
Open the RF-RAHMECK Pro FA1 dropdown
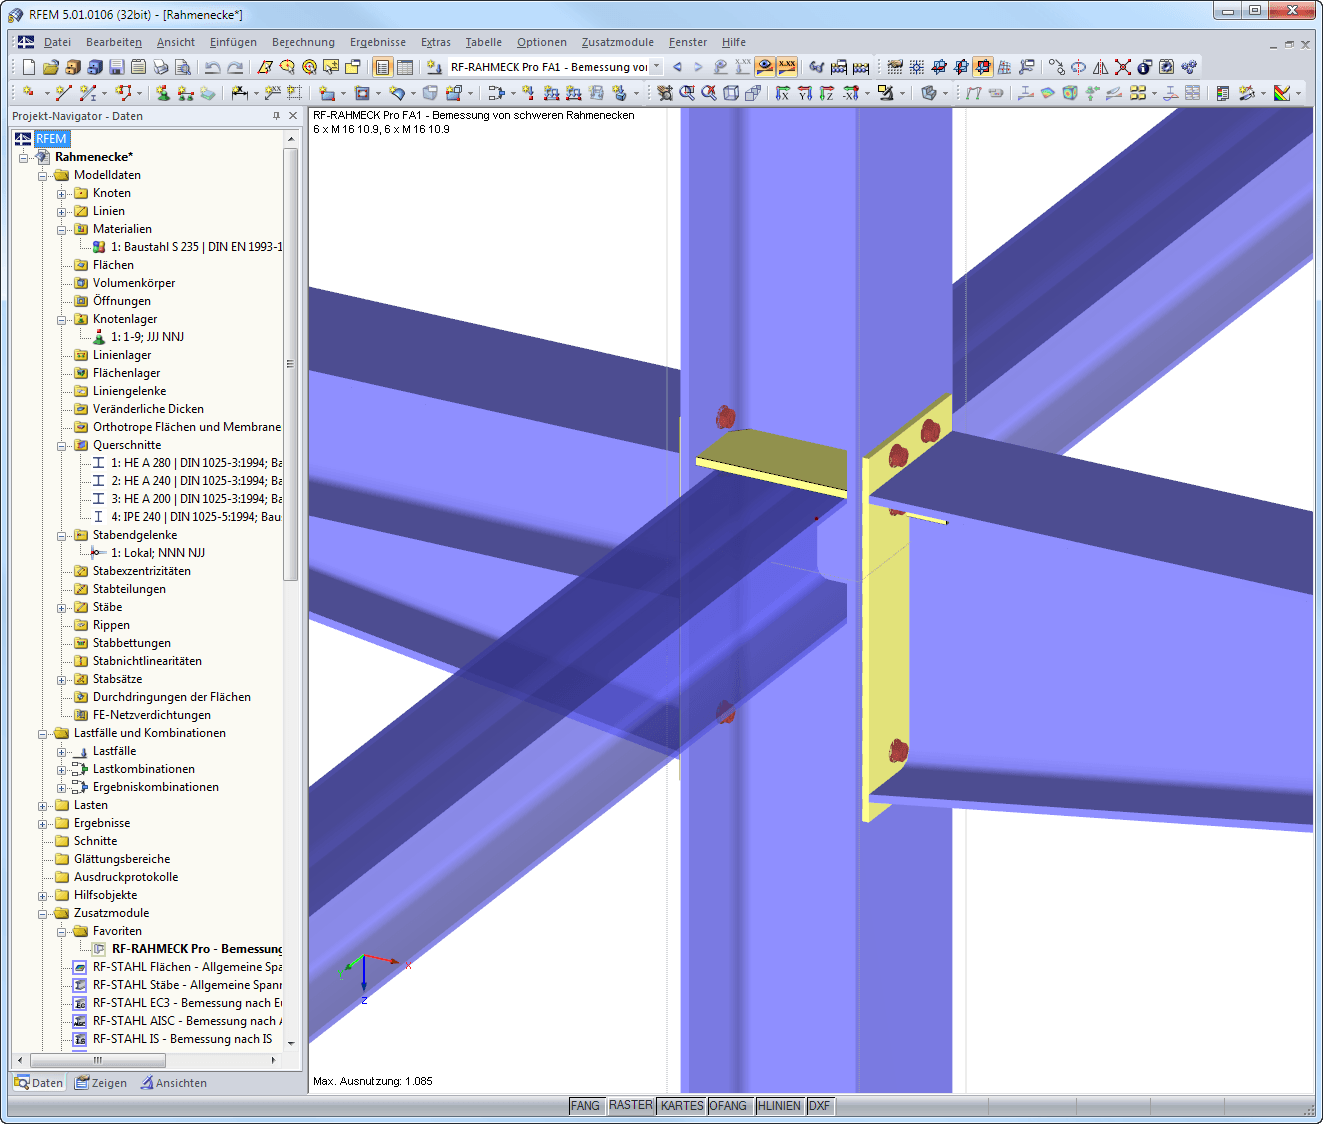(x=656, y=66)
